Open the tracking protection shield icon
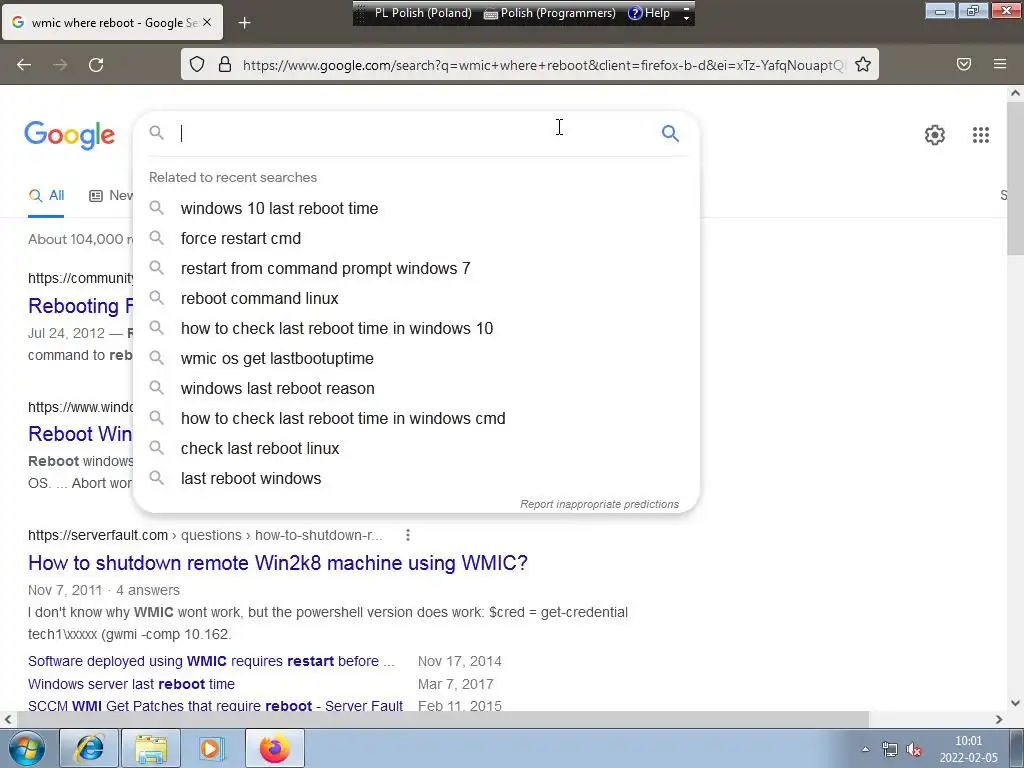 (197, 64)
